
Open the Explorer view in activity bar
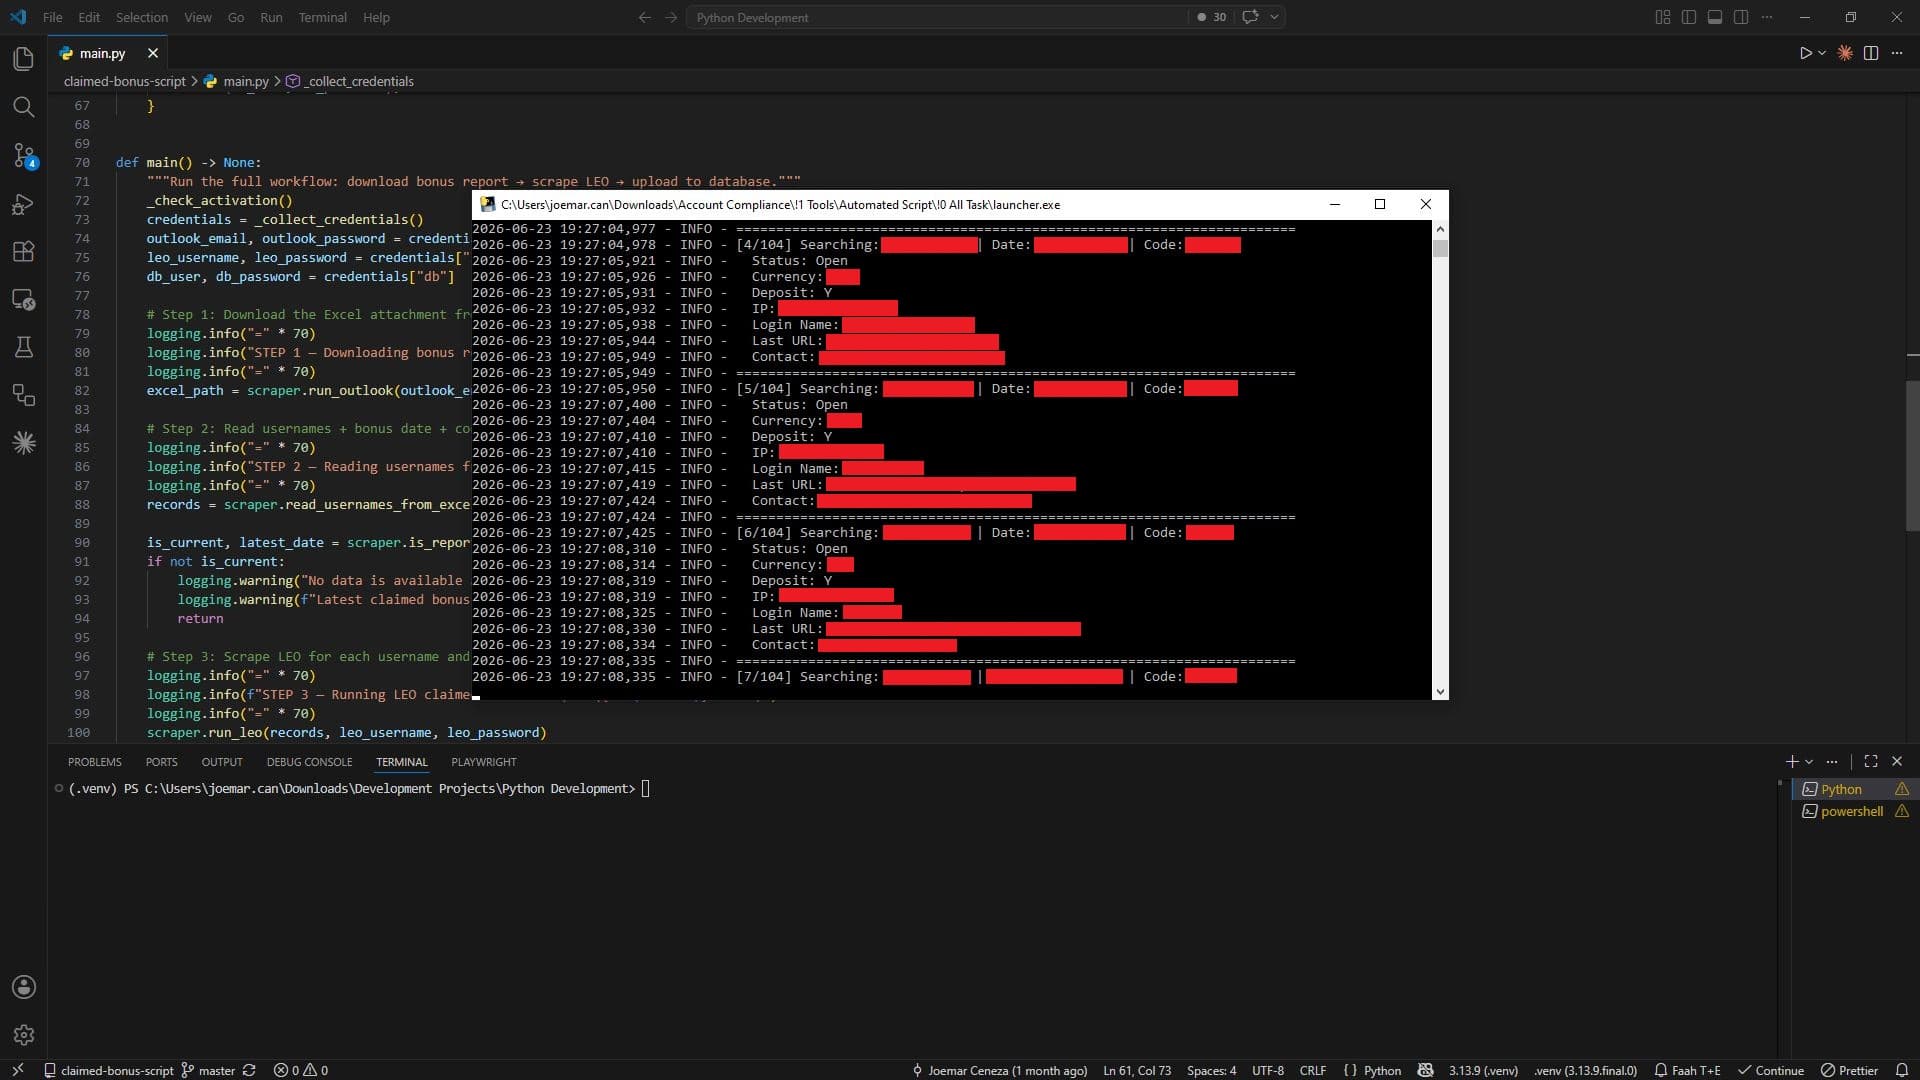tap(24, 59)
